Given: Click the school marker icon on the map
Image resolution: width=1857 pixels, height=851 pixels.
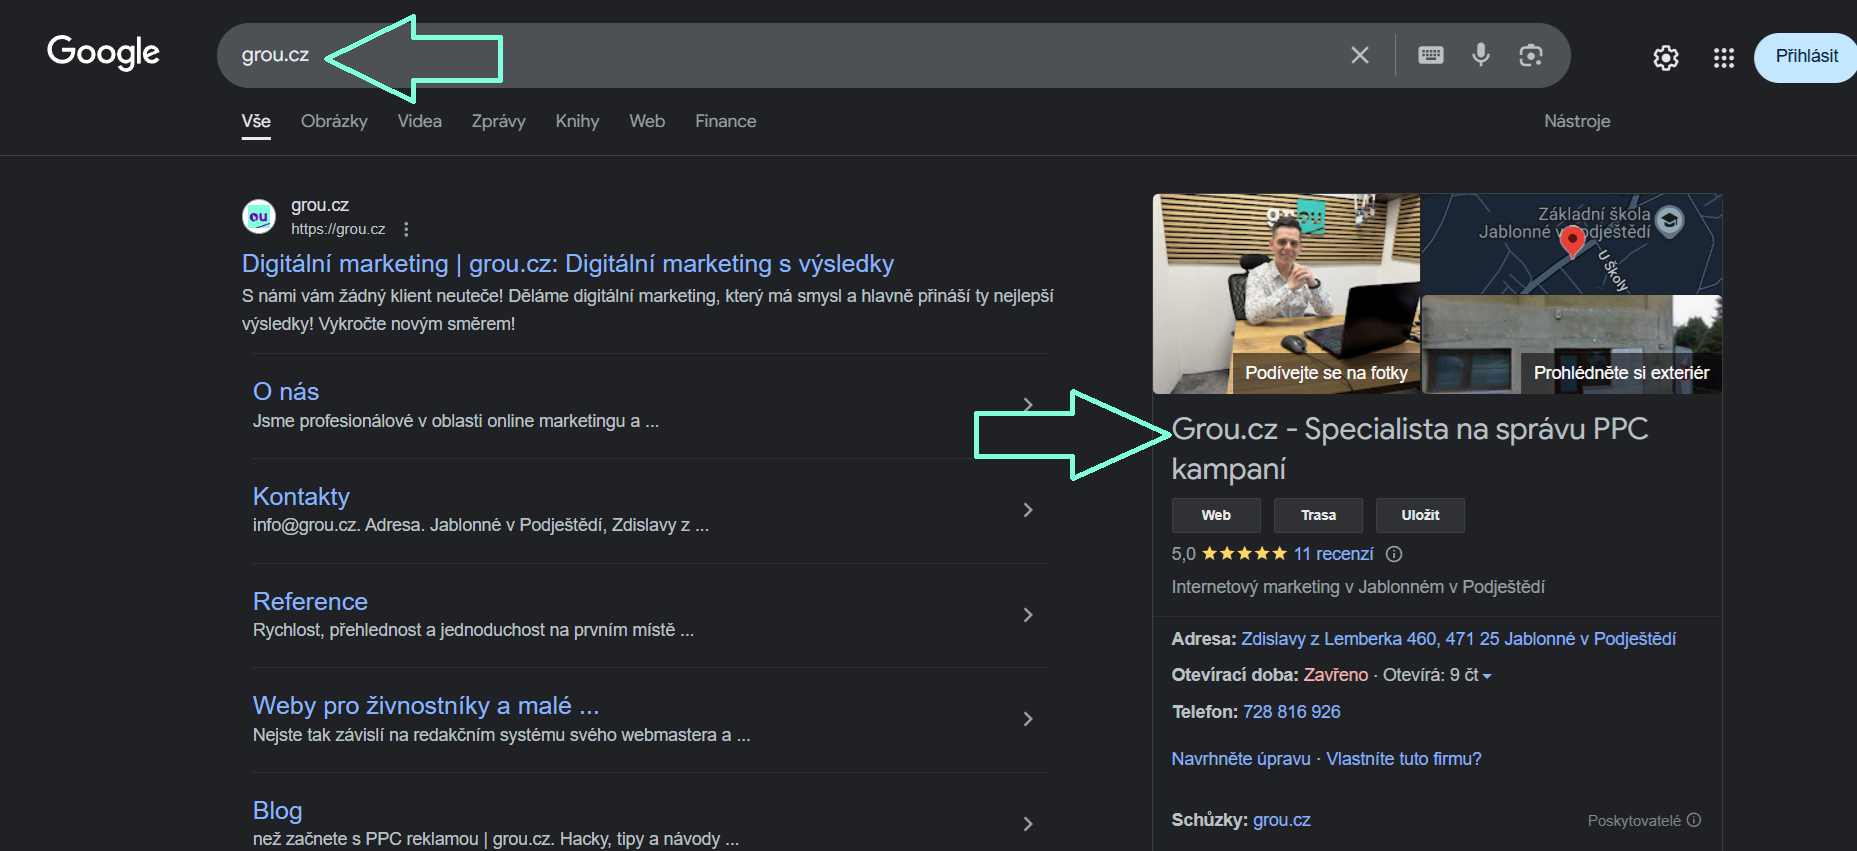Looking at the screenshot, I should (x=1669, y=220).
